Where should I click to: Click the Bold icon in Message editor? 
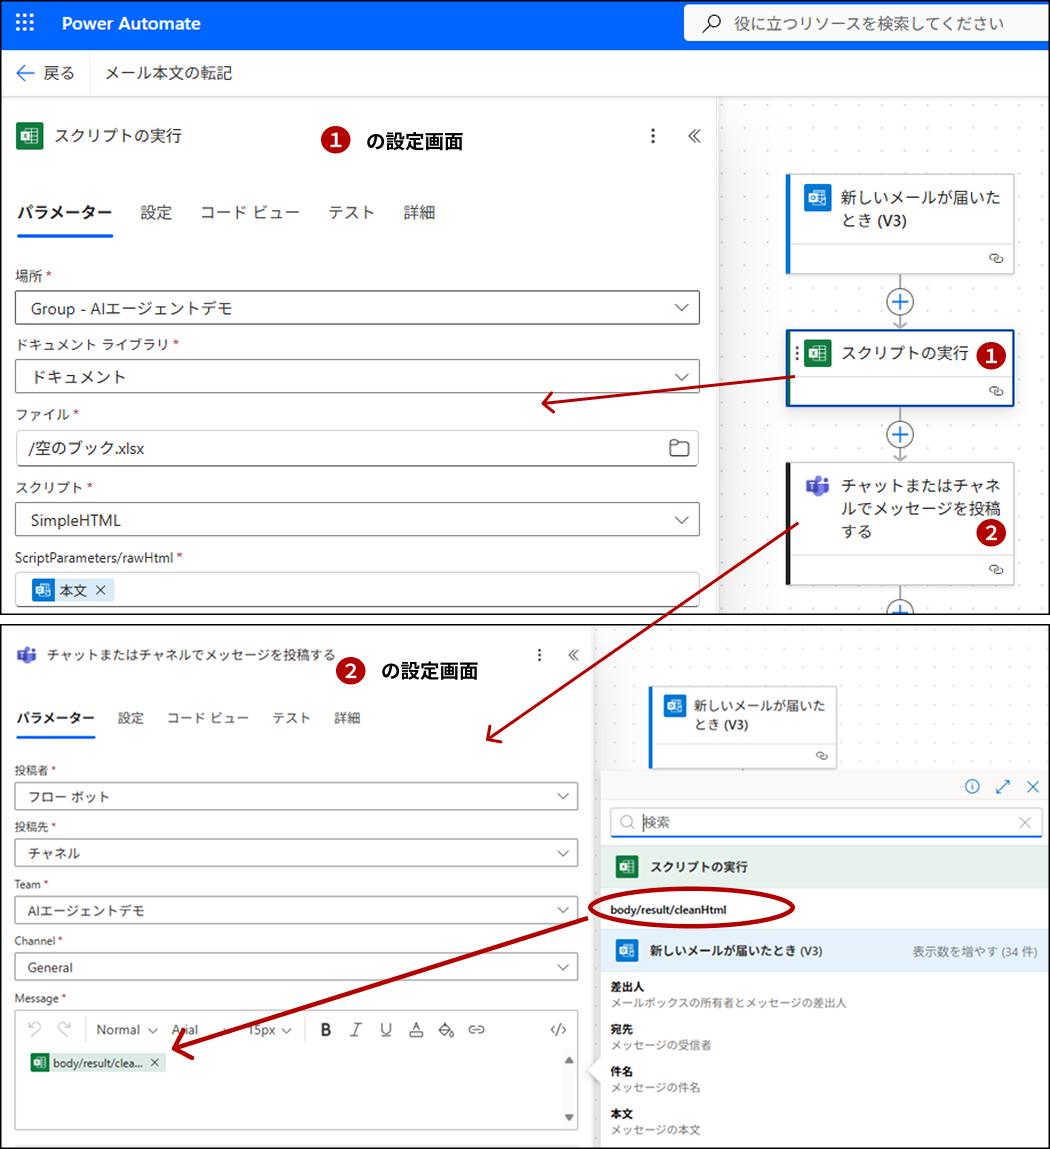(325, 1030)
